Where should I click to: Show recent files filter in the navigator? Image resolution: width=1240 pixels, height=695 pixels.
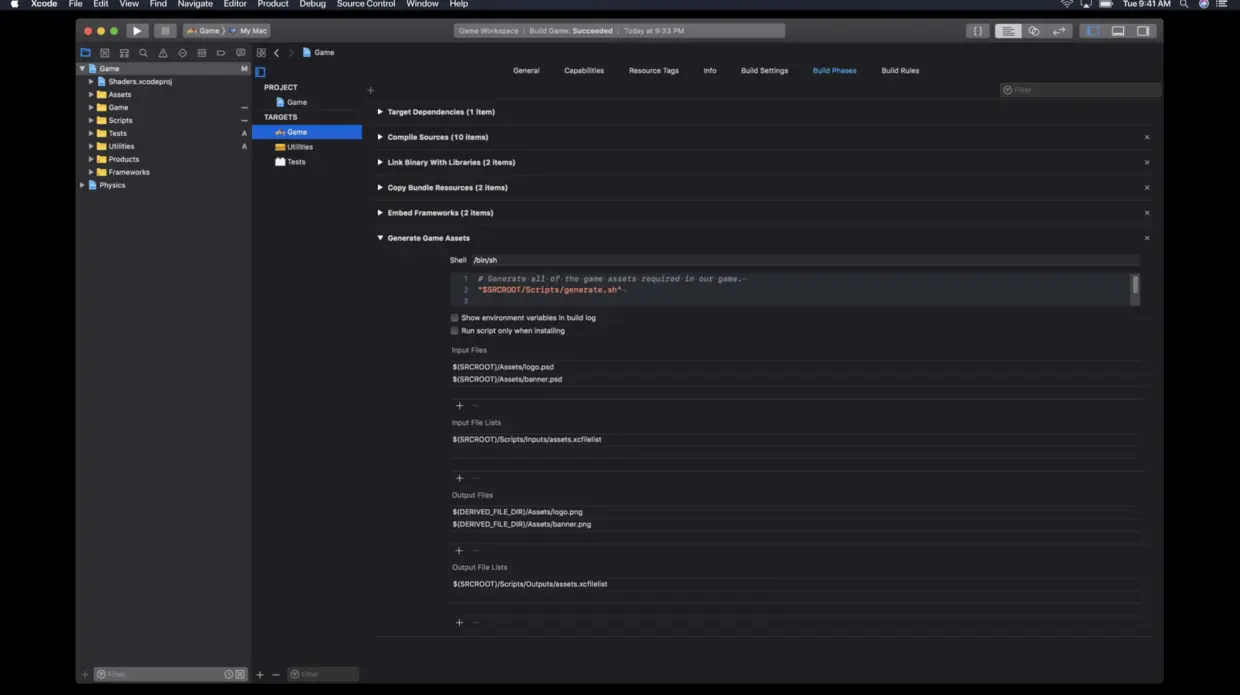tap(229, 675)
